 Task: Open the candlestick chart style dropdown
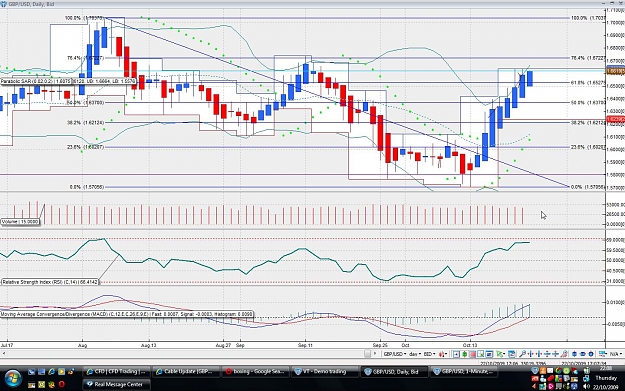click(x=443, y=354)
